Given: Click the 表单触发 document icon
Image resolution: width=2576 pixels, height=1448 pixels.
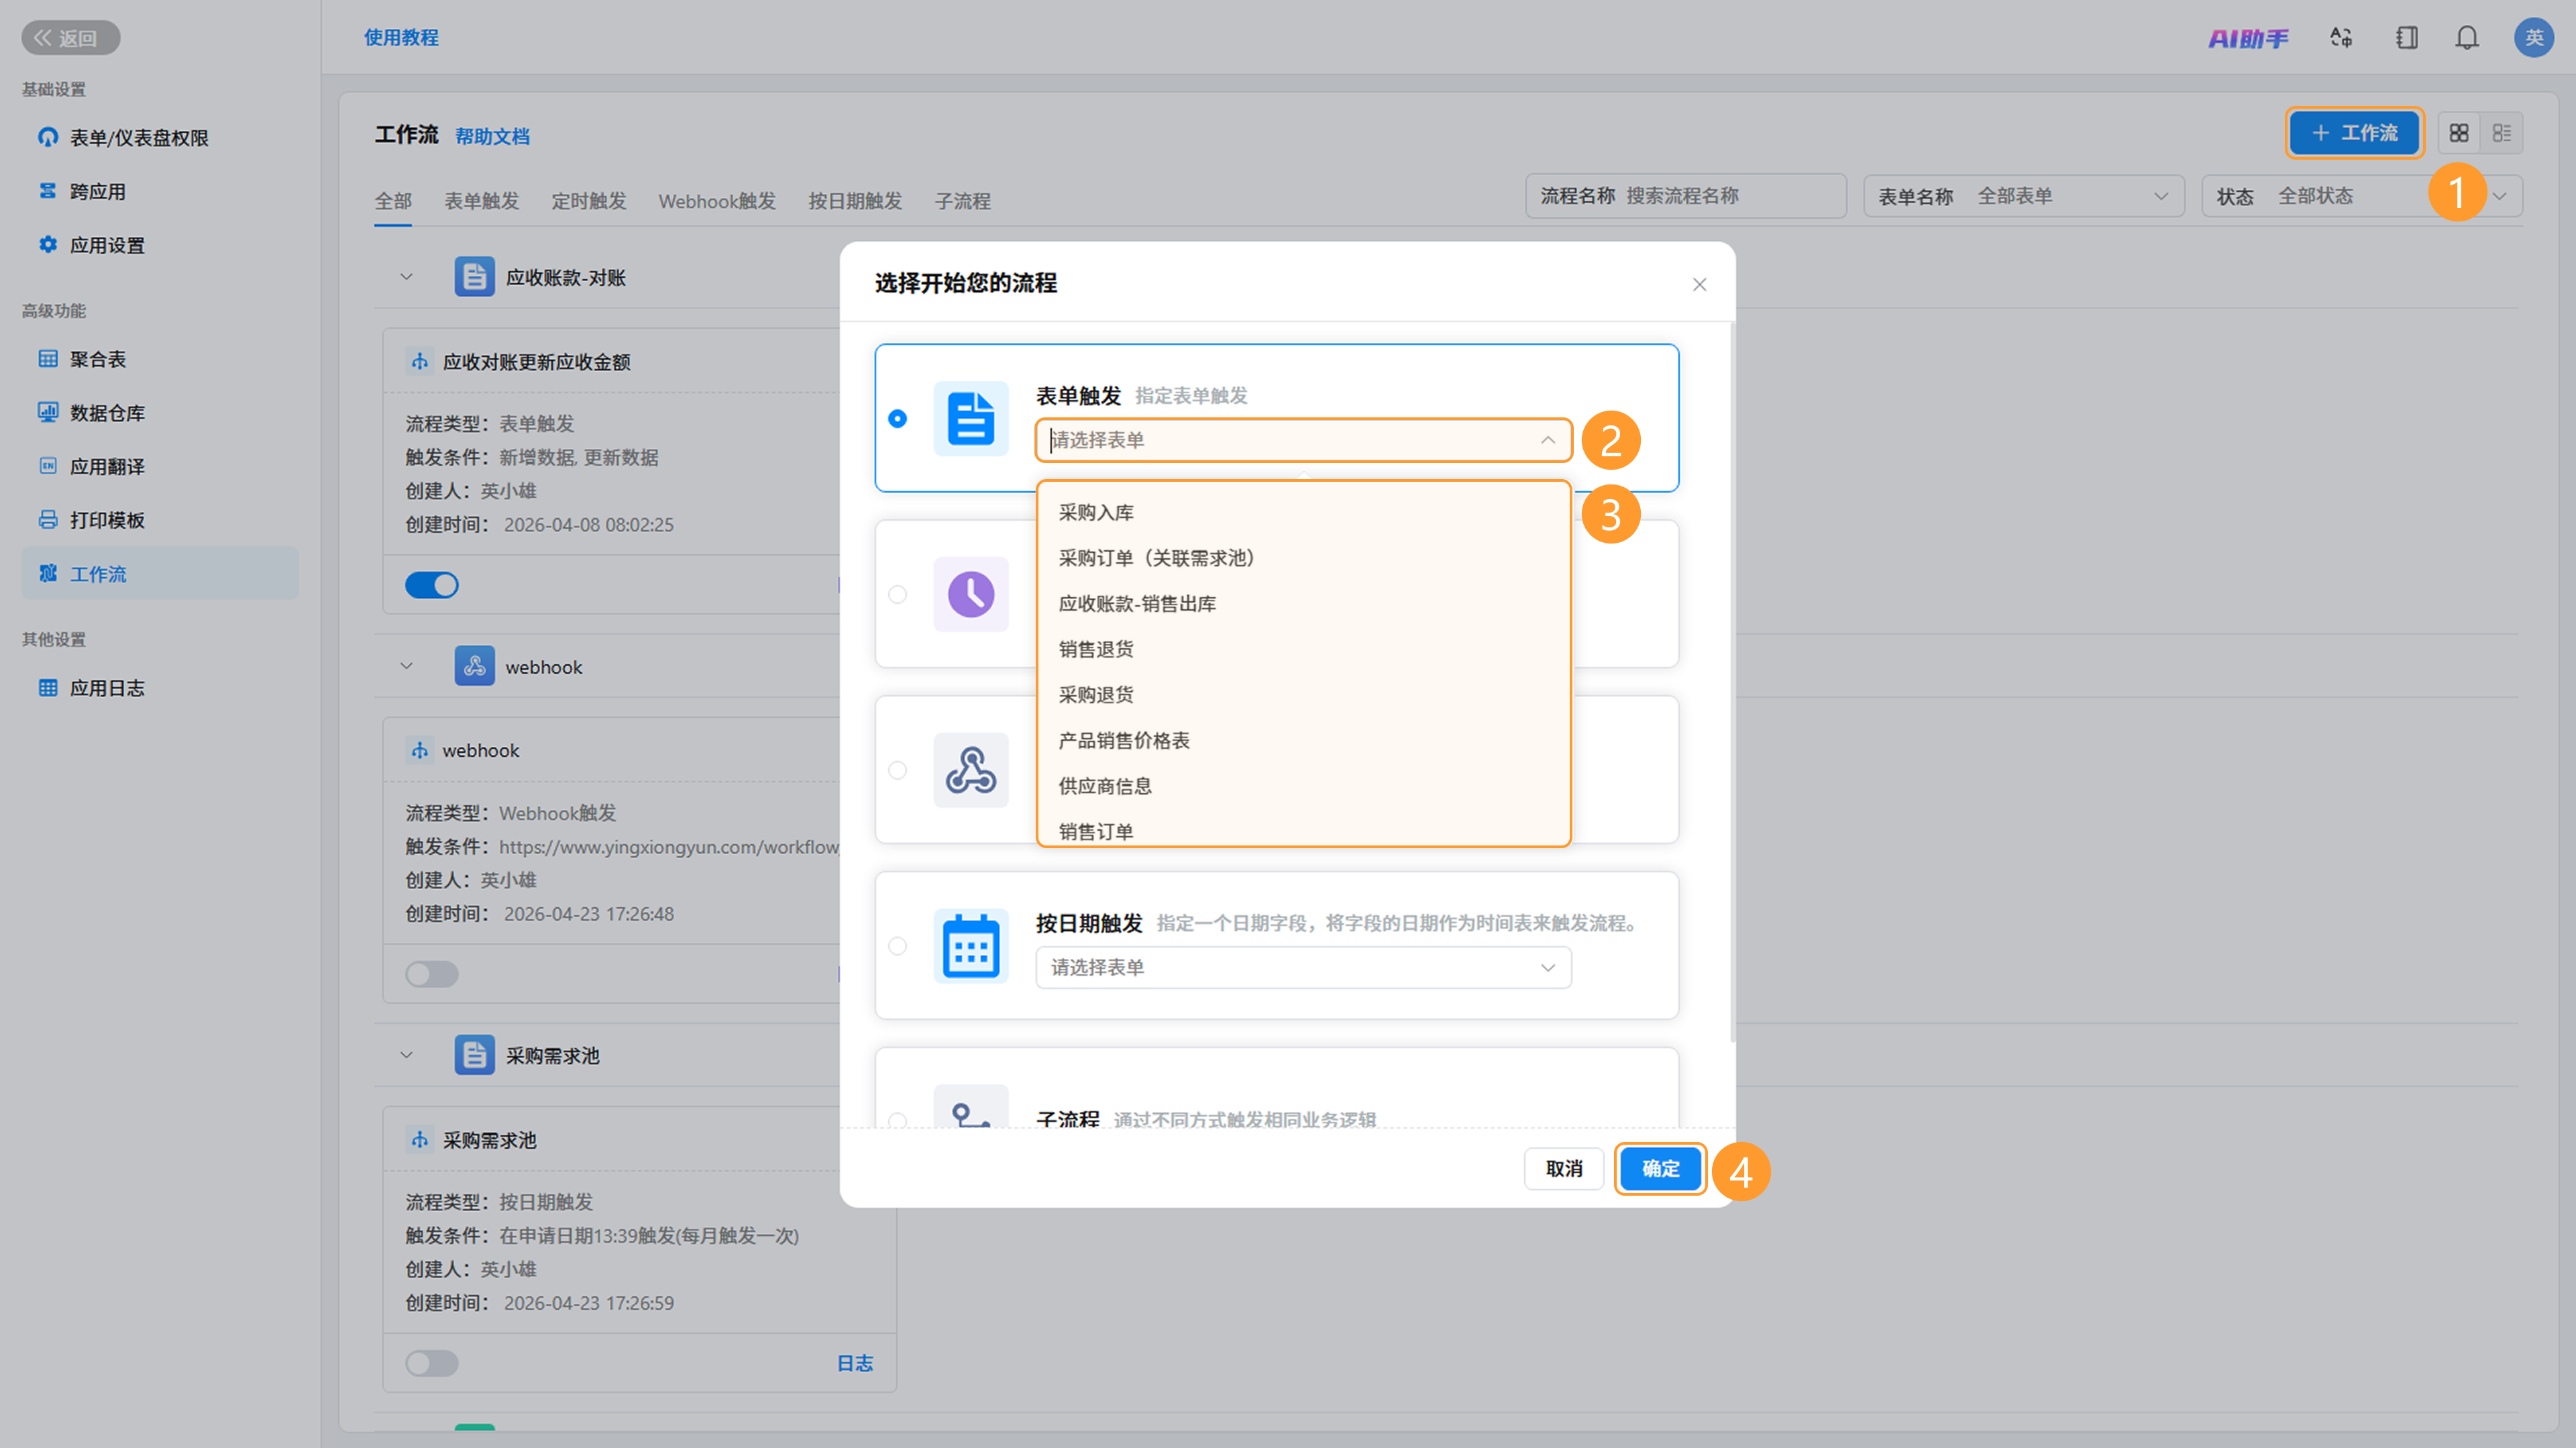Looking at the screenshot, I should pos(971,418).
